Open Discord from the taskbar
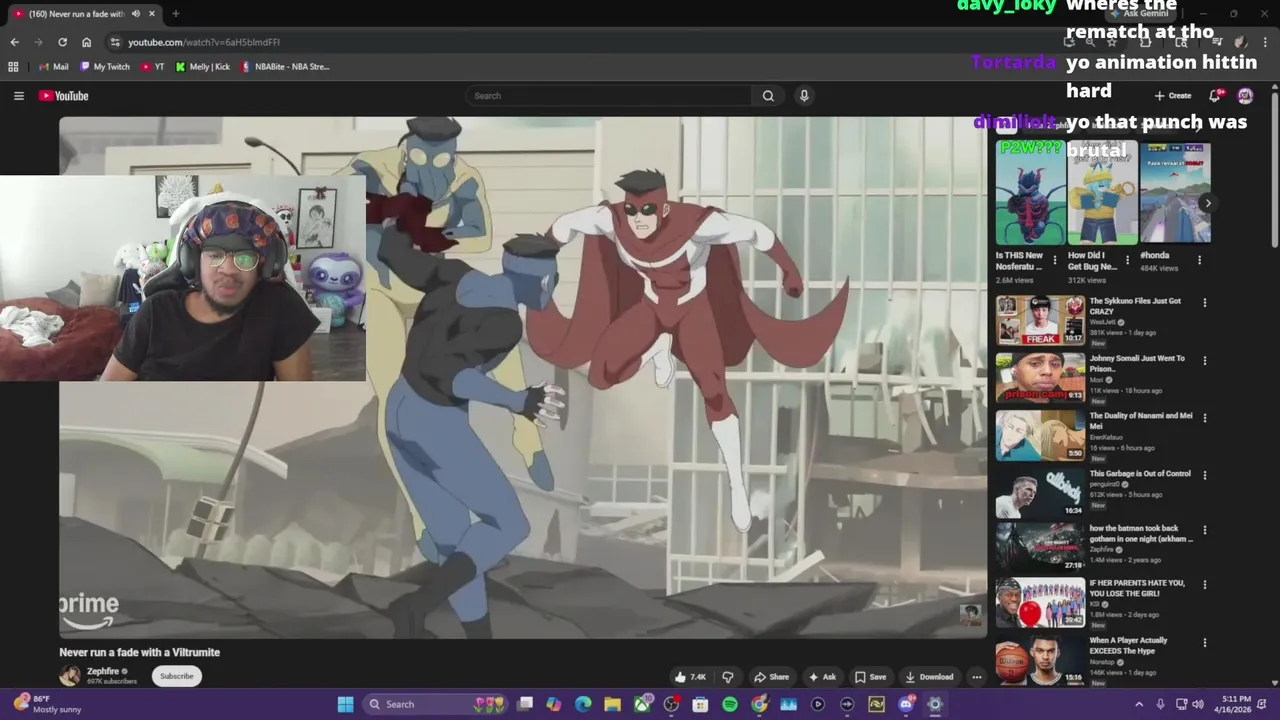Screen dimensions: 1280x720 pyautogui.click(x=906, y=704)
